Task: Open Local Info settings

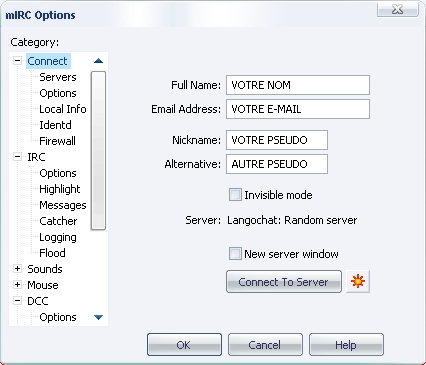Action: pos(63,109)
